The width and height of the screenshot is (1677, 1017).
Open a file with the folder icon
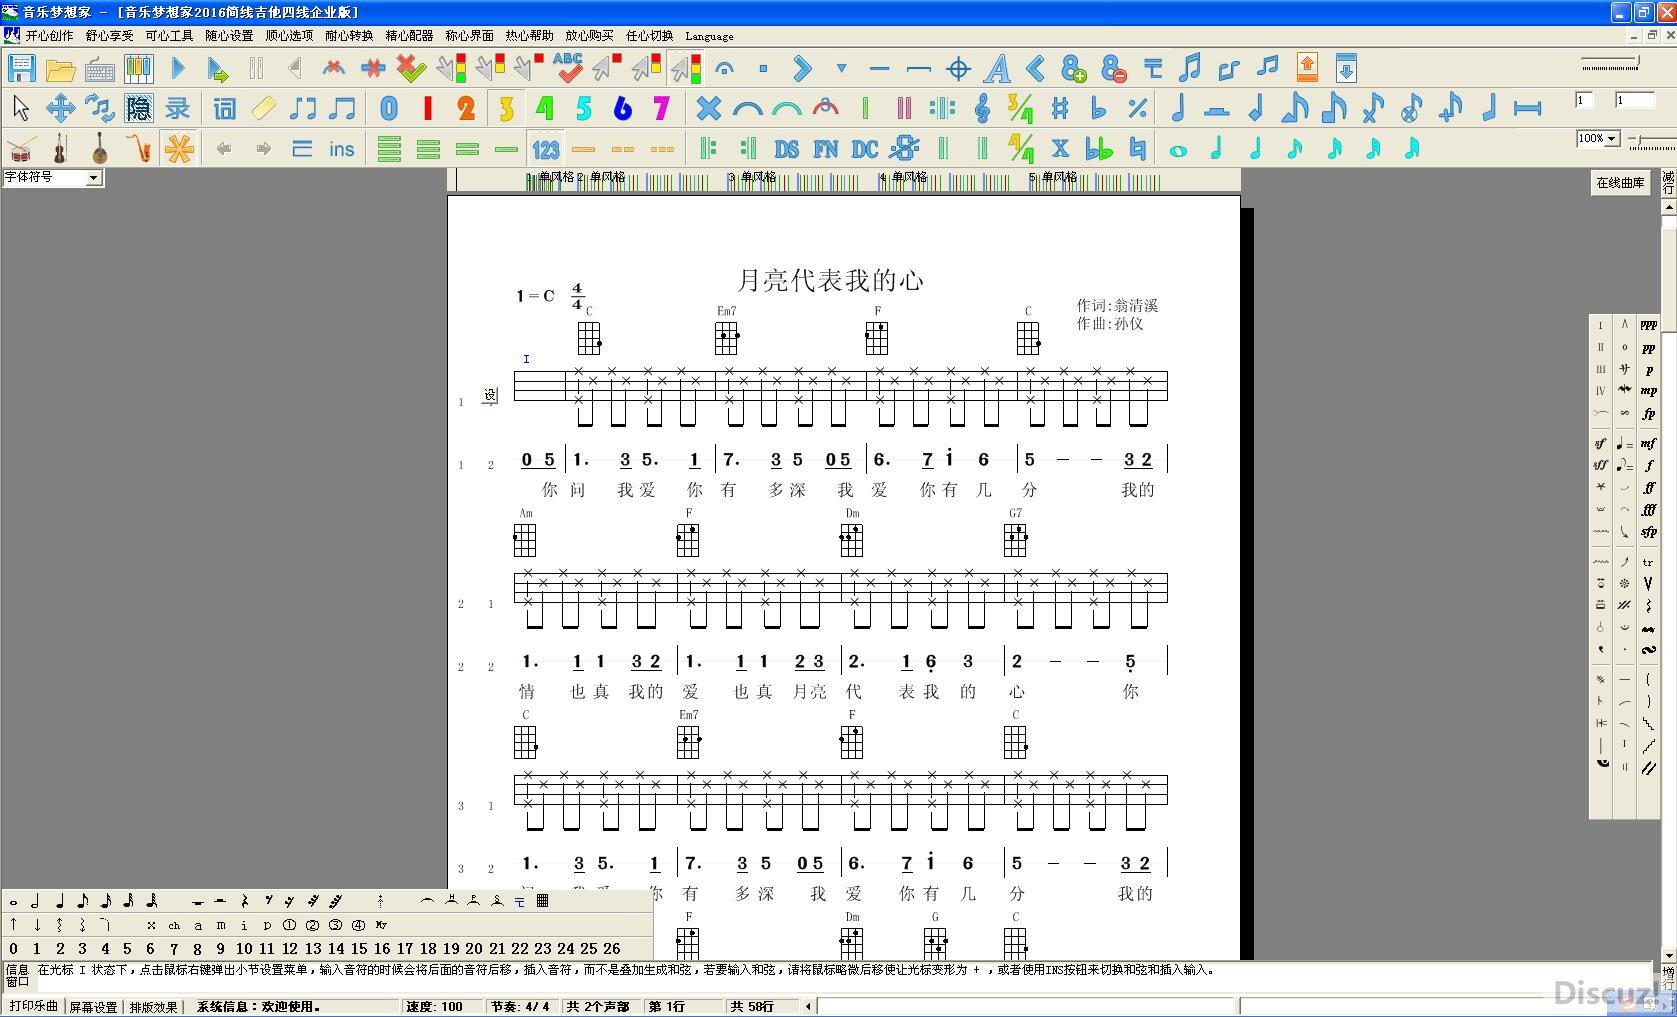click(x=60, y=69)
